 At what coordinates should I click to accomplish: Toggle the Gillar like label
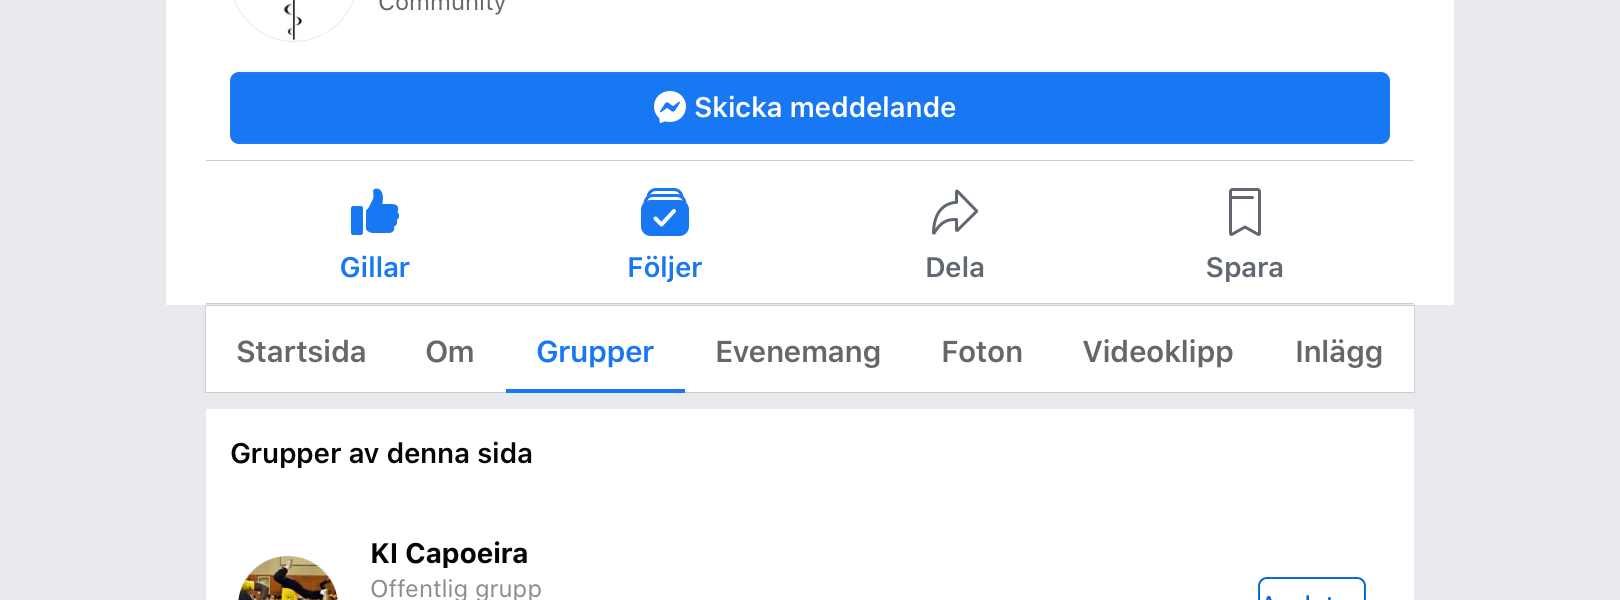[375, 267]
